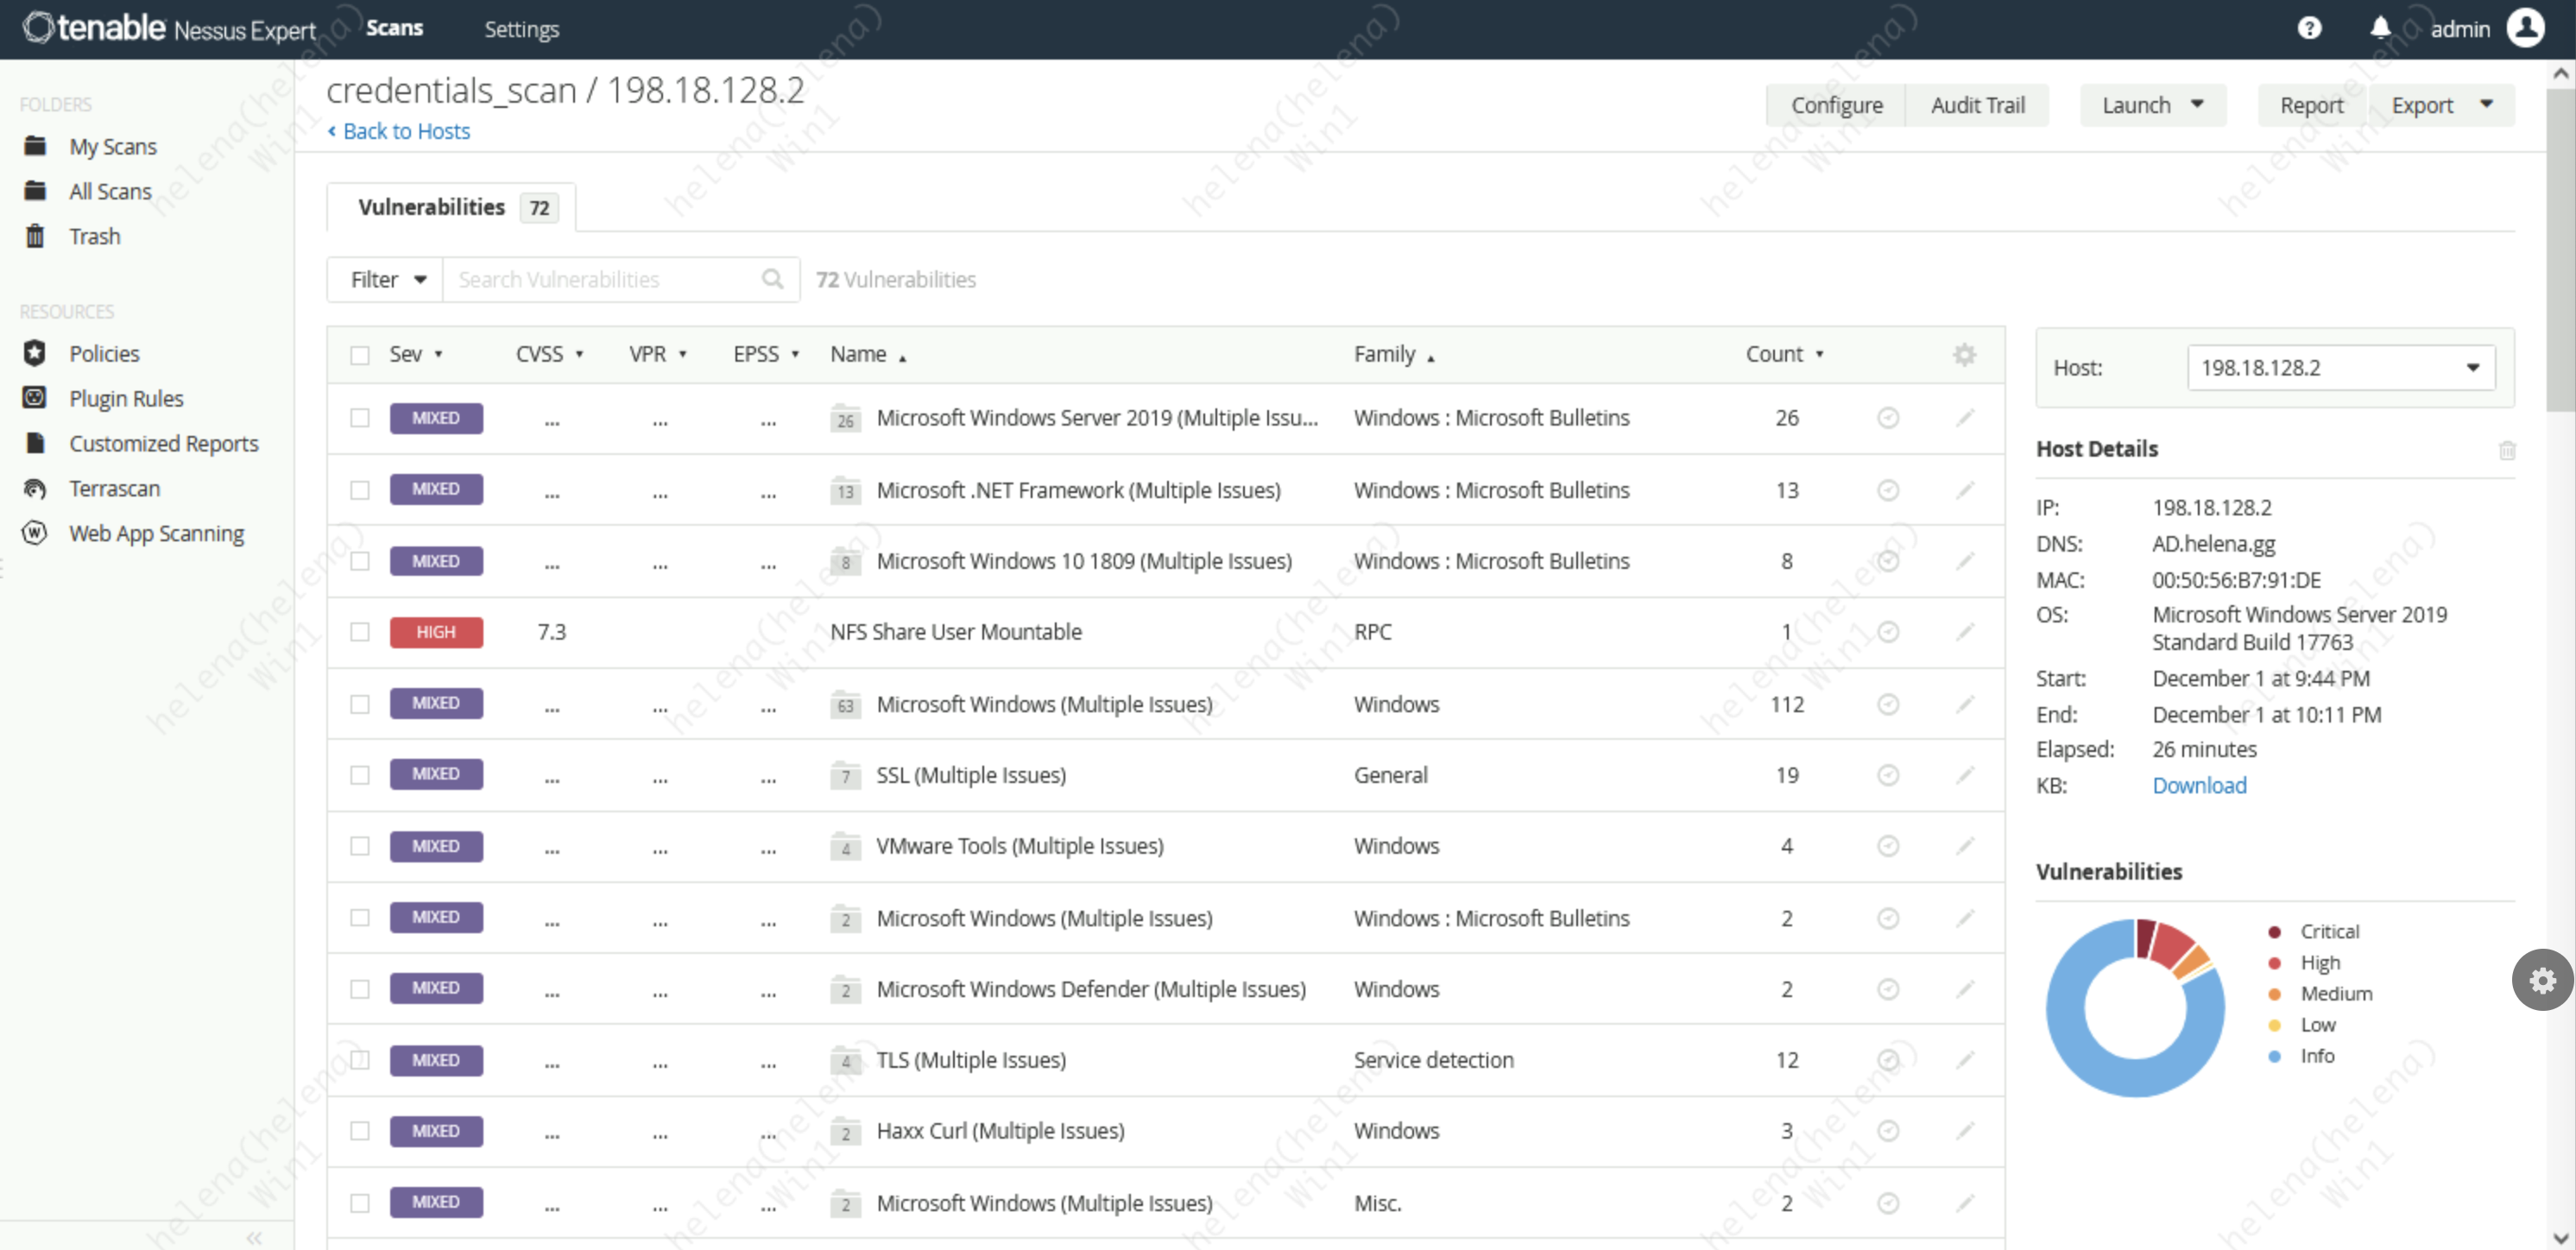Delete host using trash icon in Host Details
This screenshot has width=2576, height=1250.
pos(2507,450)
